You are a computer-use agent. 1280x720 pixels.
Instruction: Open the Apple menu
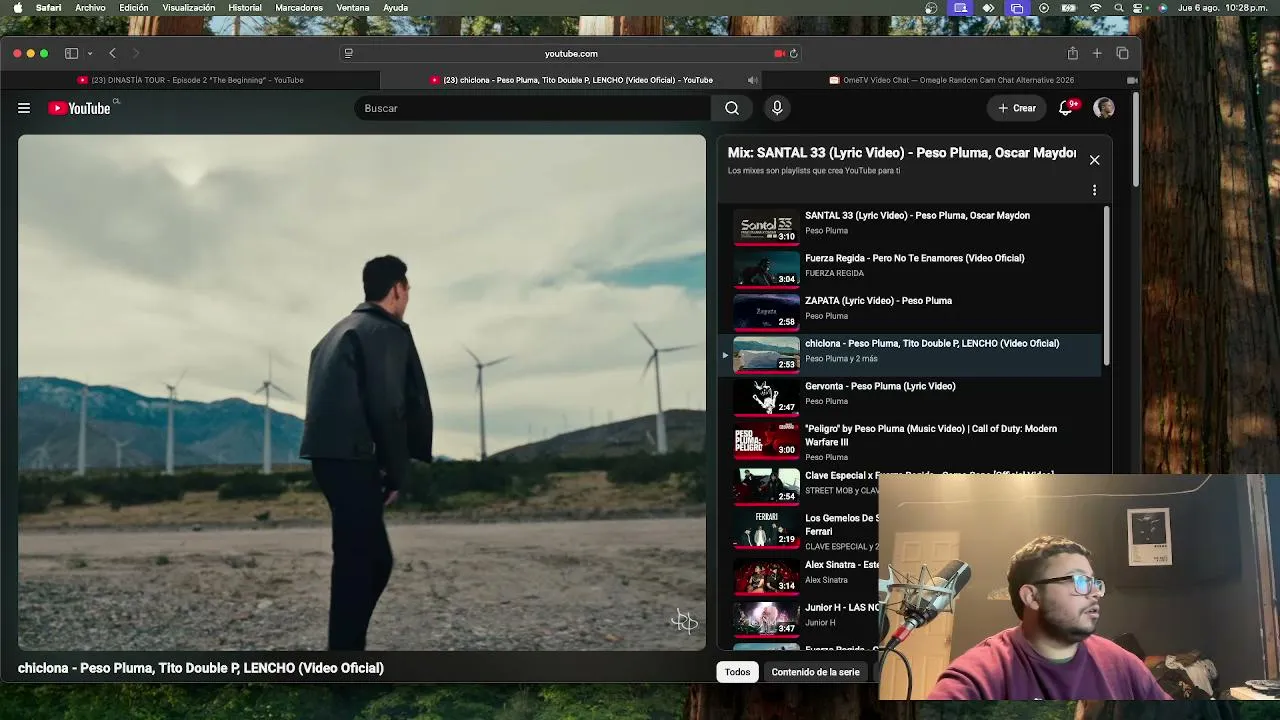[x=17, y=8]
